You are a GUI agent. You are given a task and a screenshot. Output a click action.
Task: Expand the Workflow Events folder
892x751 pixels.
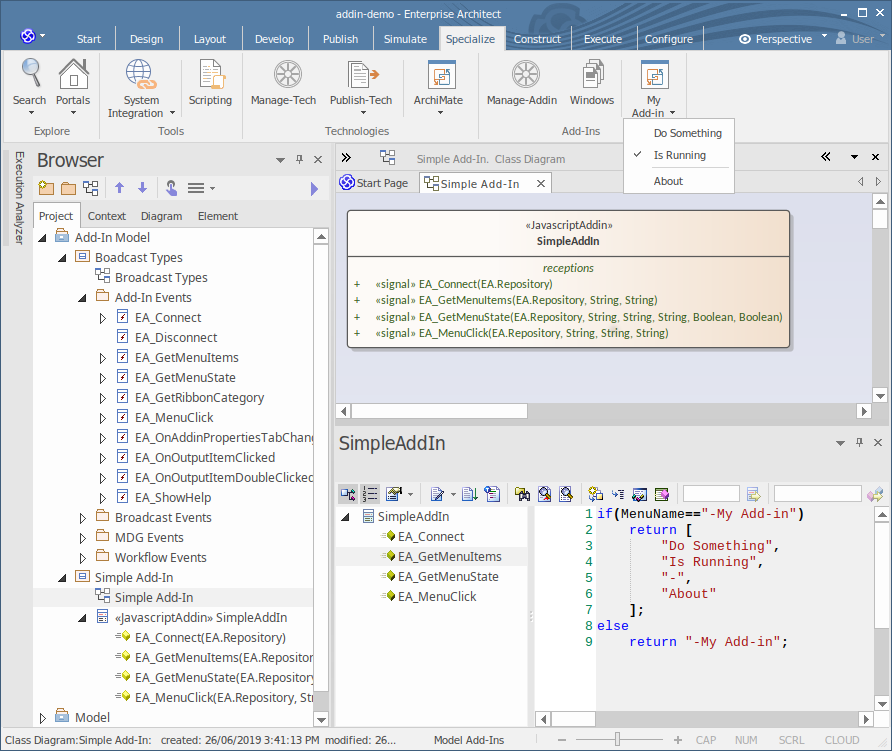click(x=82, y=558)
